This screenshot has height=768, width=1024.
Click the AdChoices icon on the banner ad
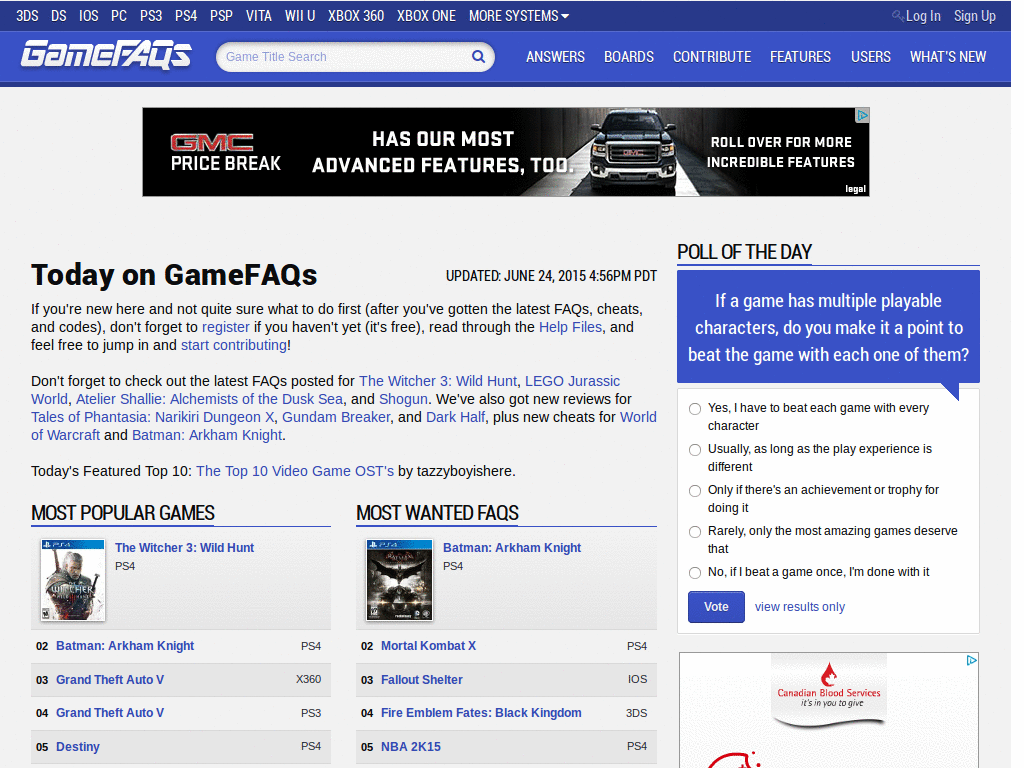coord(862,115)
